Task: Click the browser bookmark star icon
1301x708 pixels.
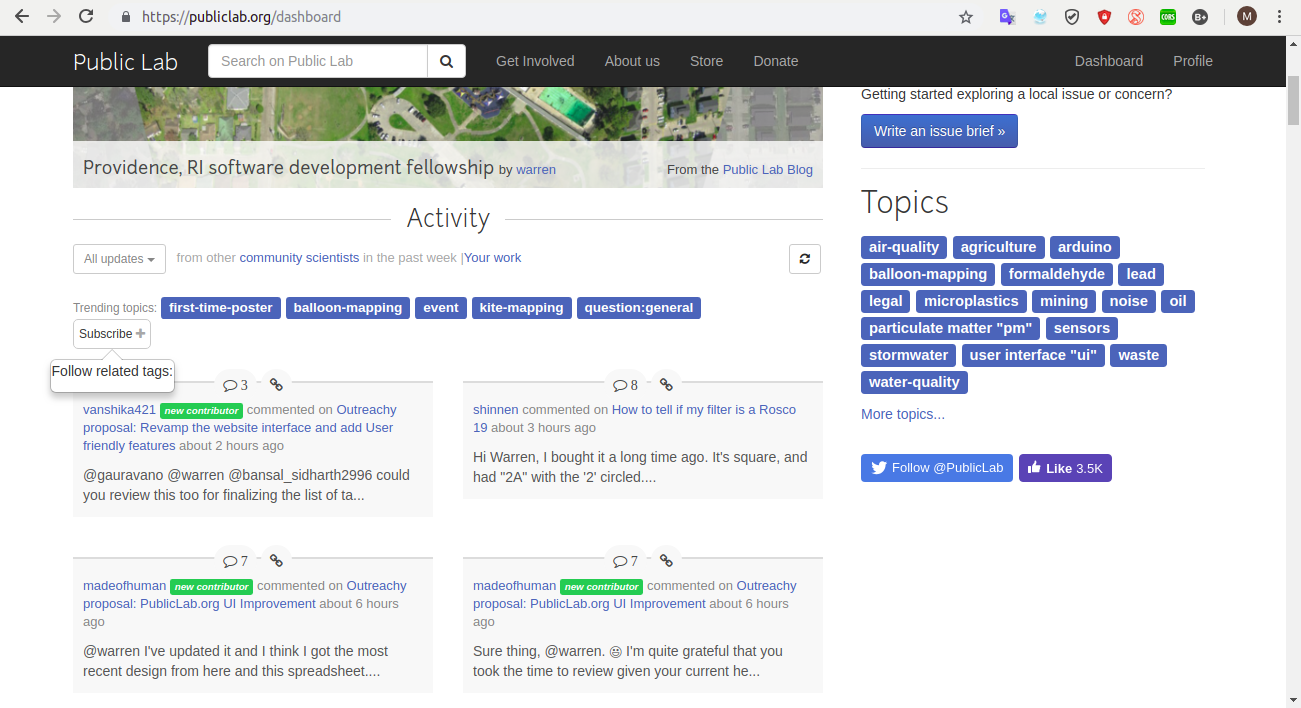Action: 965,17
